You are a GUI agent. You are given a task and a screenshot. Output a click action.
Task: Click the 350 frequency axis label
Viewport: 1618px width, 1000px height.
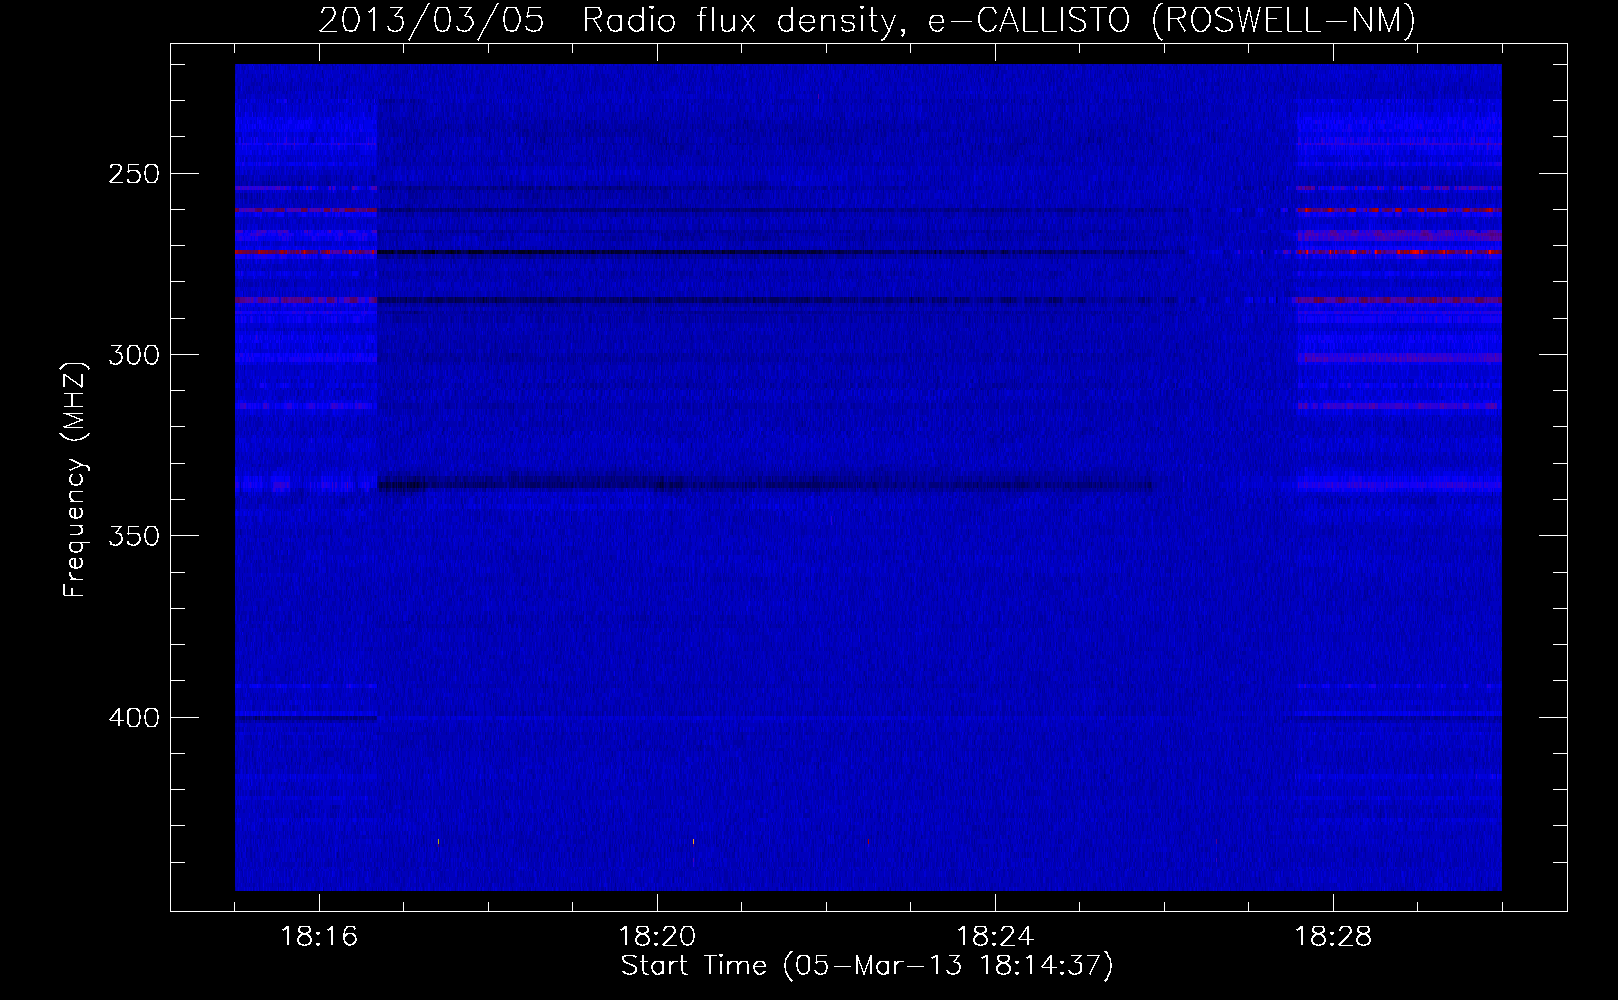[x=133, y=536]
